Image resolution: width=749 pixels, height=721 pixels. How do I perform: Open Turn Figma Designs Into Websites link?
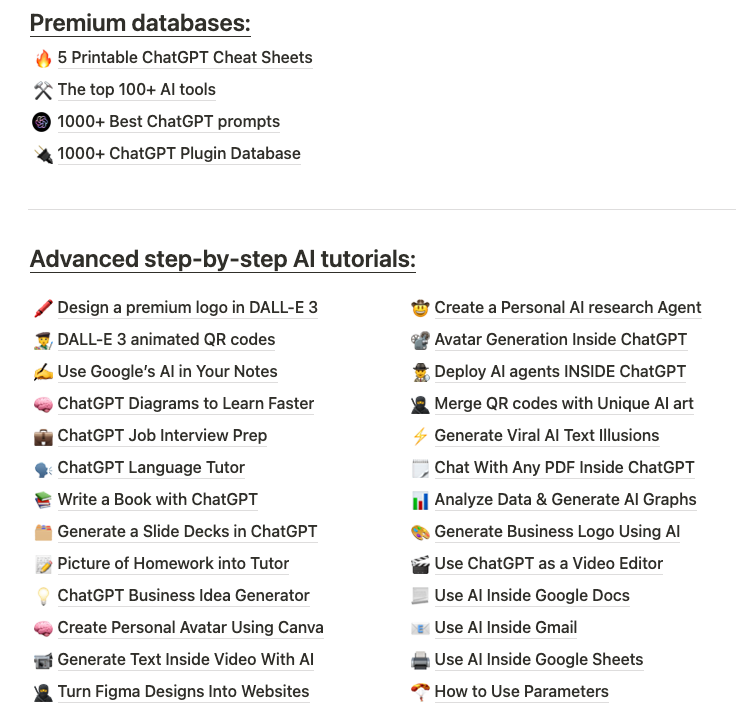pos(183,692)
